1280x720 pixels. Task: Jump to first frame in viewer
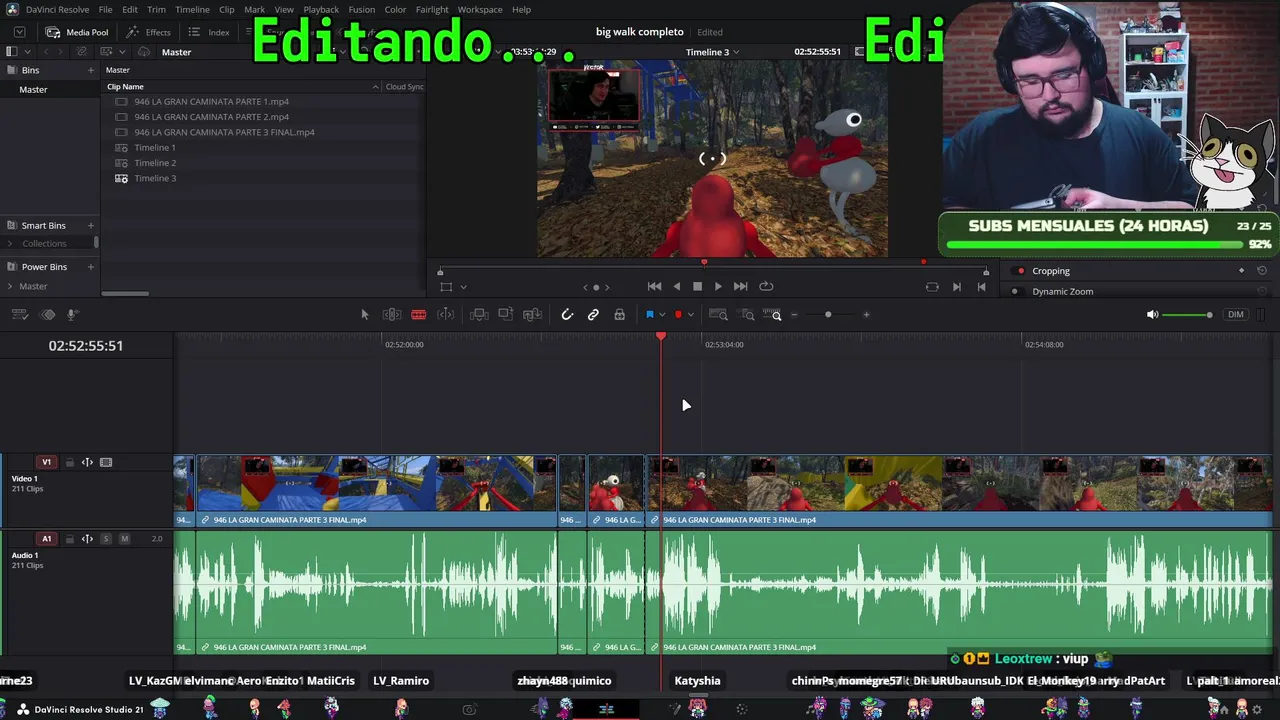pos(654,287)
